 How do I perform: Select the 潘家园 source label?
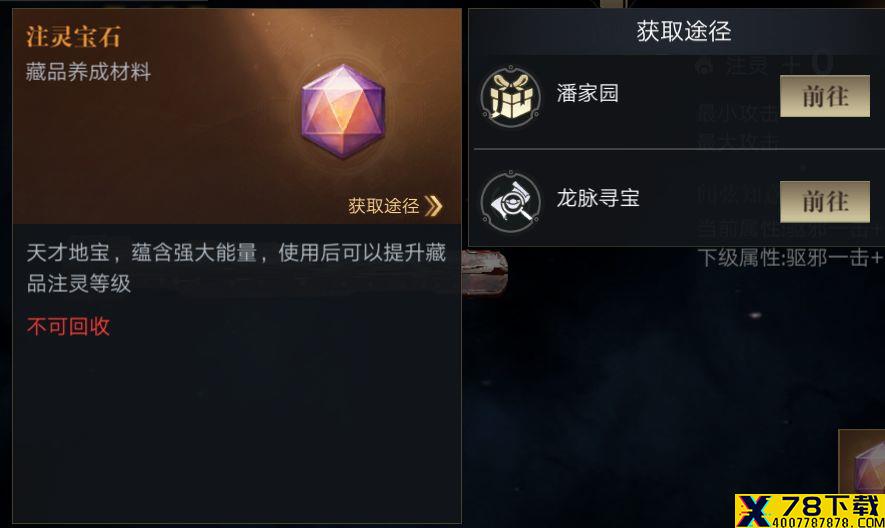pyautogui.click(x=587, y=93)
